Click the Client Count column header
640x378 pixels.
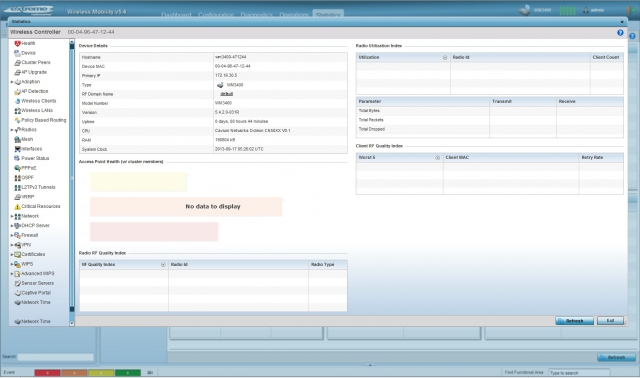click(606, 58)
